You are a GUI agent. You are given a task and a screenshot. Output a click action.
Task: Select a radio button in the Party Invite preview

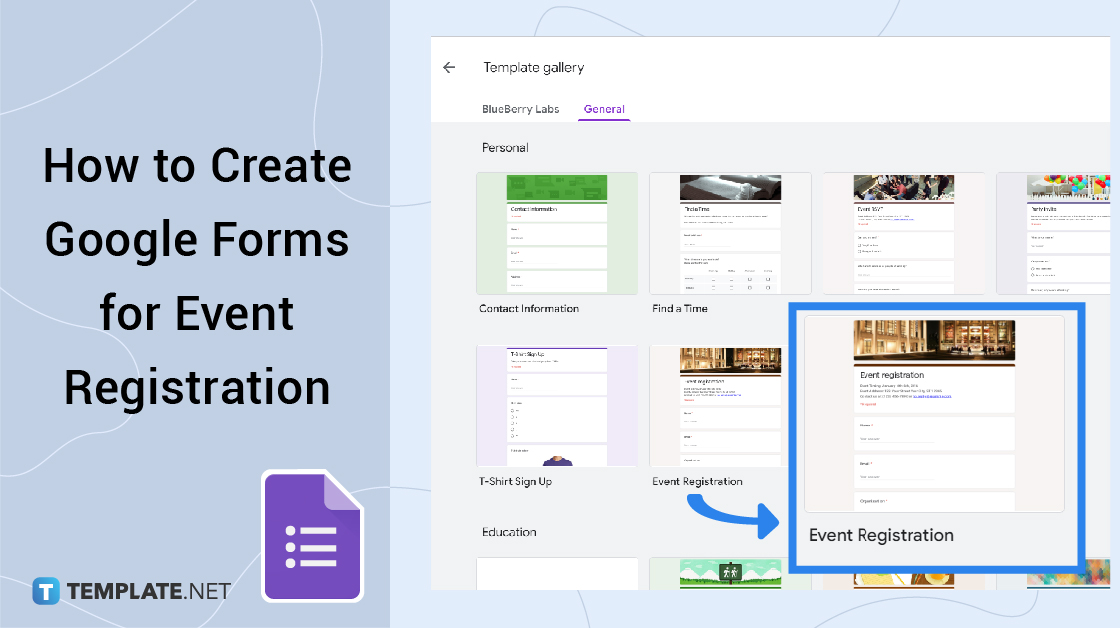(1033, 268)
